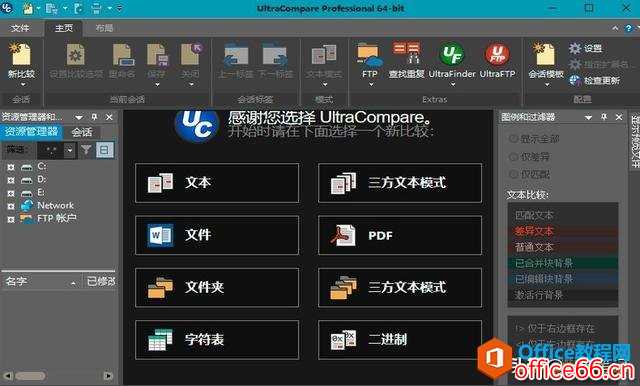Image resolution: width=640 pixels, height=386 pixels.
Task: Start 三方文本模式 compare next to 文本
Action: [400, 183]
